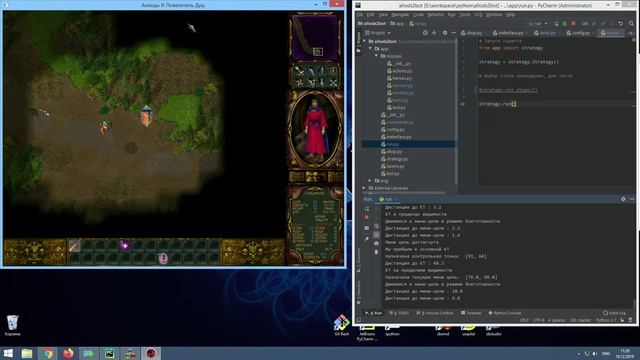Click the trash Clear All icon in Run panel
The width and height of the screenshot is (640, 360).
[x=376, y=252]
